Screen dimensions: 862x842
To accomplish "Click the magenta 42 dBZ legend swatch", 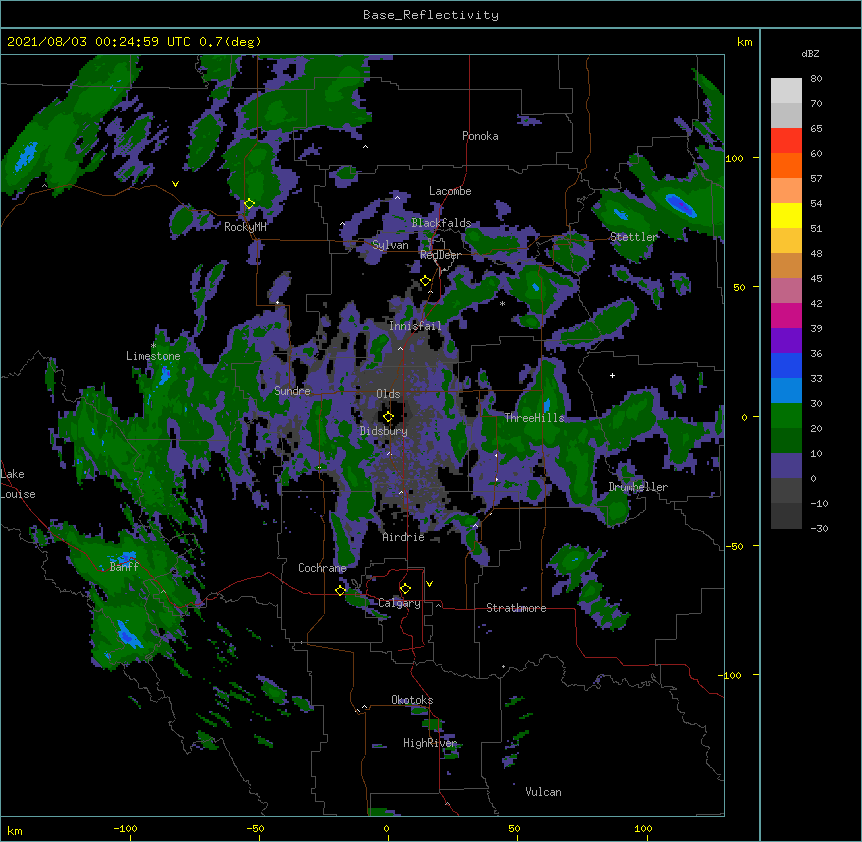I will 786,315.
